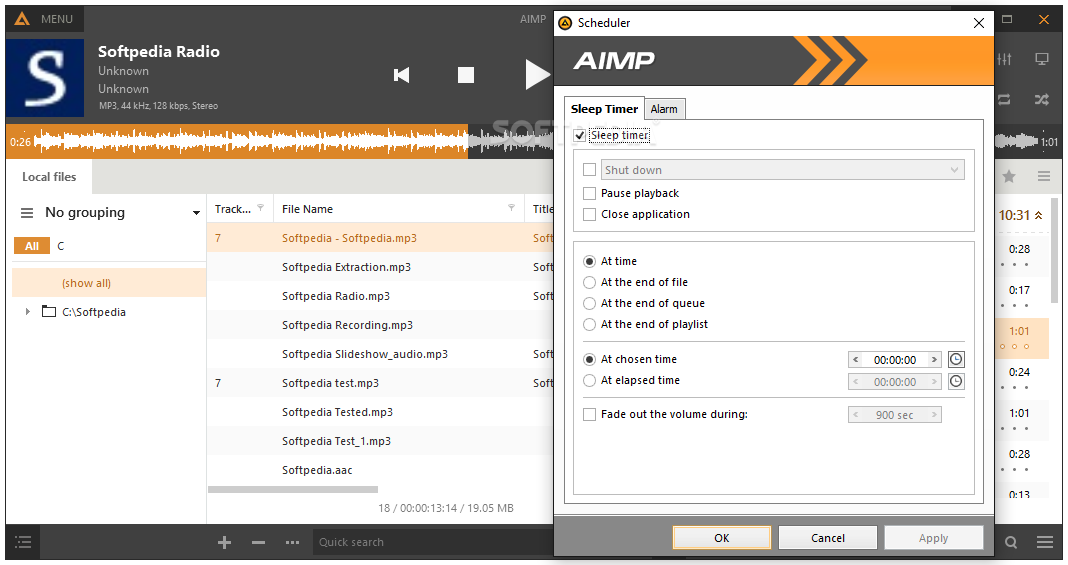1068x565 pixels.
Task: Increase the chosen time value with right arrow
Action: pos(934,359)
